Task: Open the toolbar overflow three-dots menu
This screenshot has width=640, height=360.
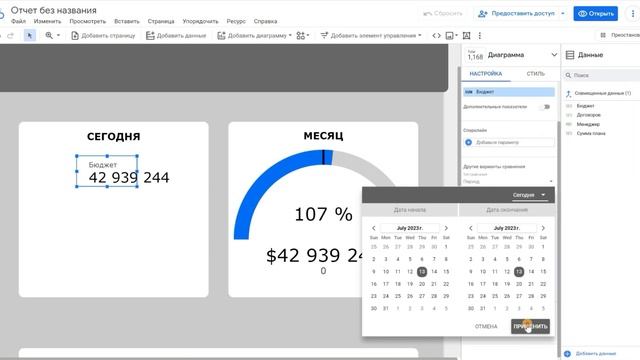Action: 480,36
